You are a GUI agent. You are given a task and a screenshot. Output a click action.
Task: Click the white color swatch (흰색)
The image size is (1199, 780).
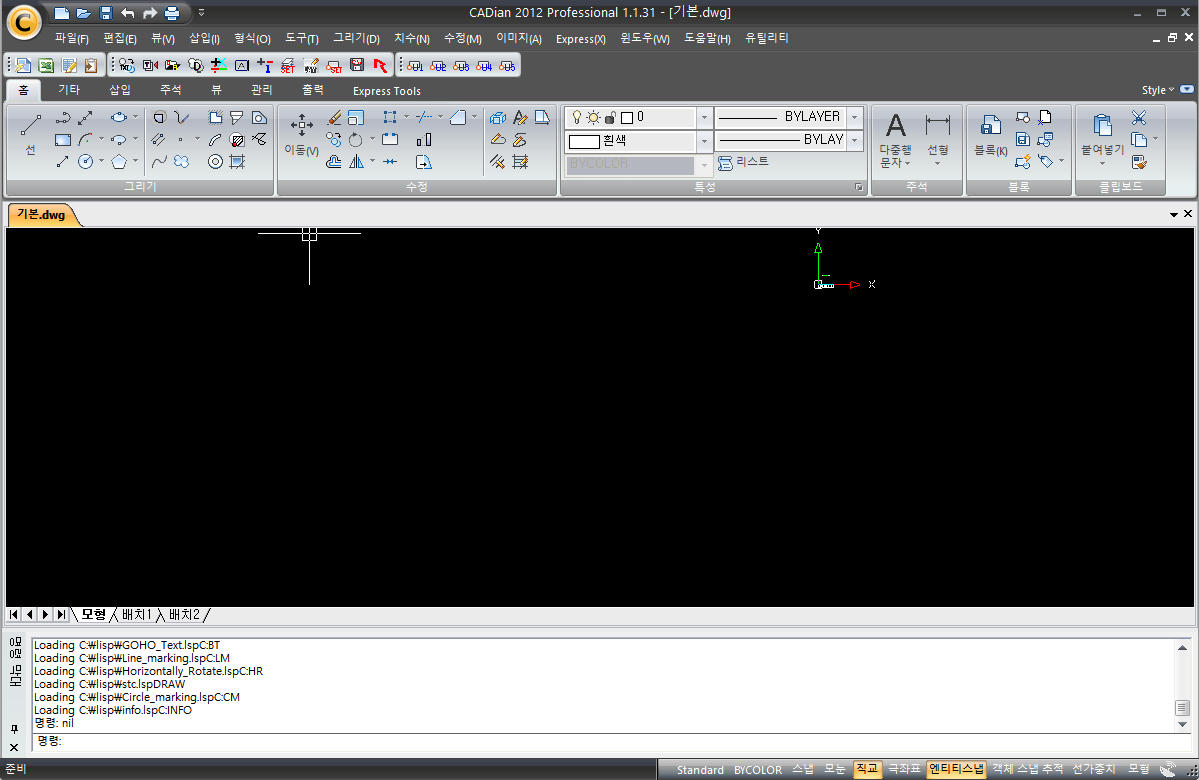584,141
